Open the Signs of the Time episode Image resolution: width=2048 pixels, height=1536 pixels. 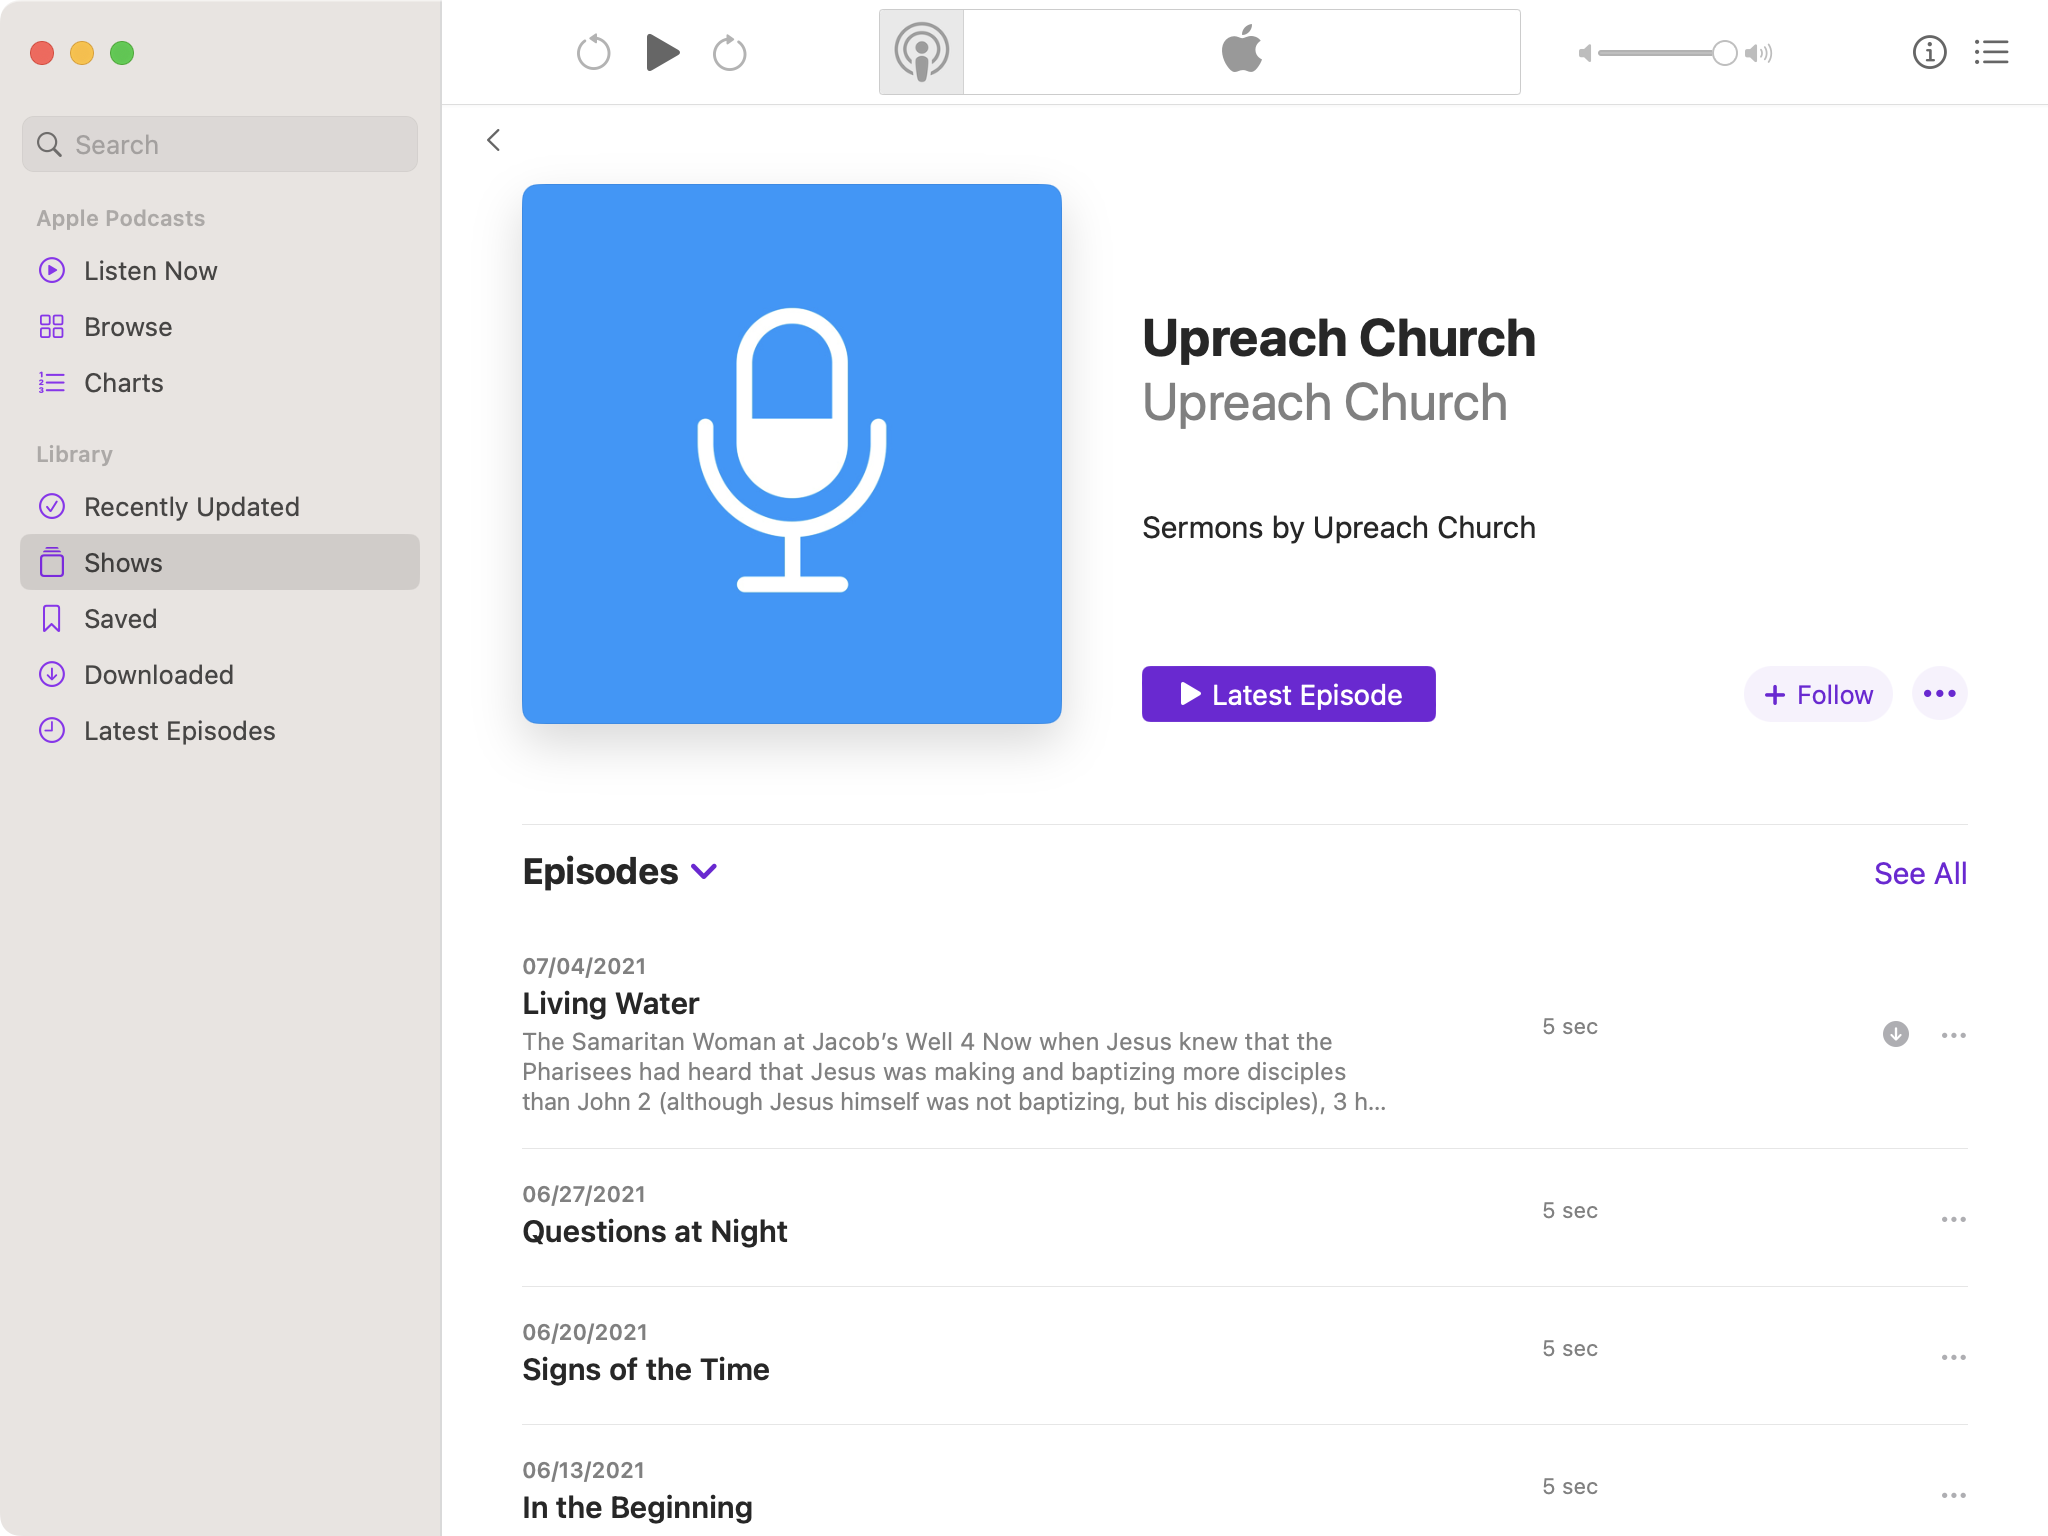click(646, 1369)
